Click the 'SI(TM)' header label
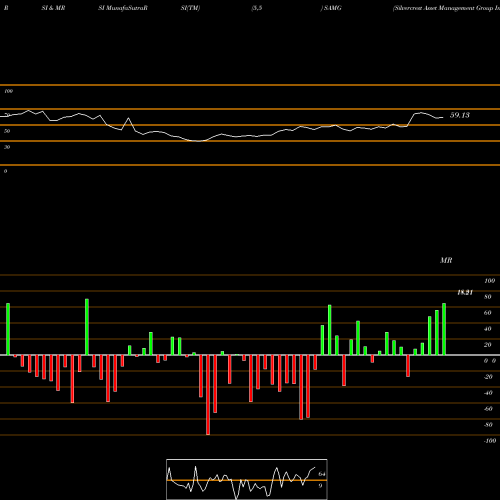Screen dimensions: 500x500 [190, 8]
